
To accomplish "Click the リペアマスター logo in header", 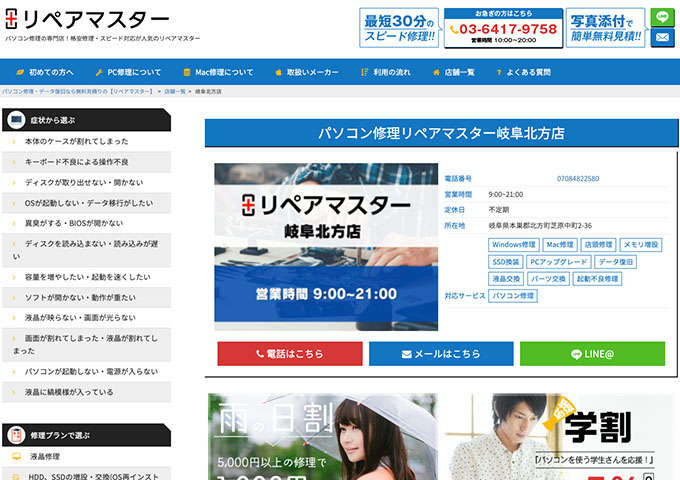I will point(87,19).
